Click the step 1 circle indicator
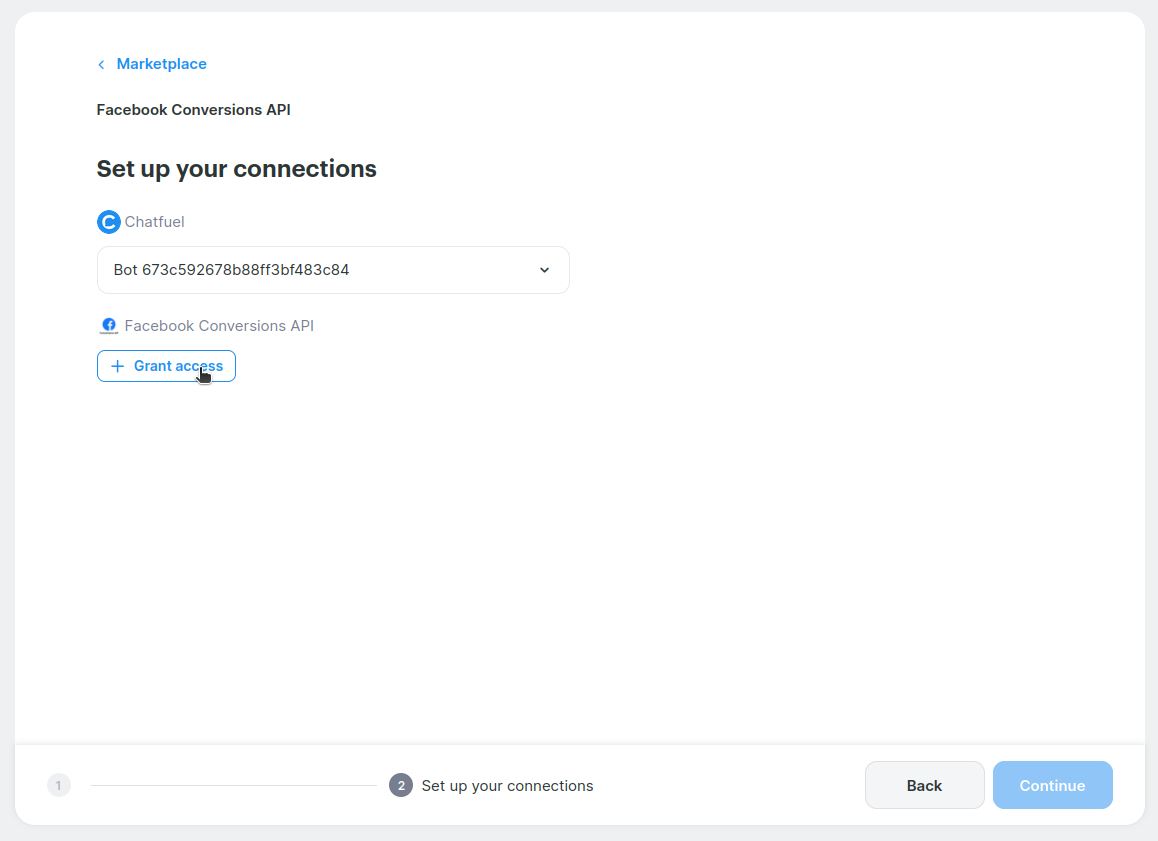This screenshot has width=1158, height=841. [x=58, y=786]
